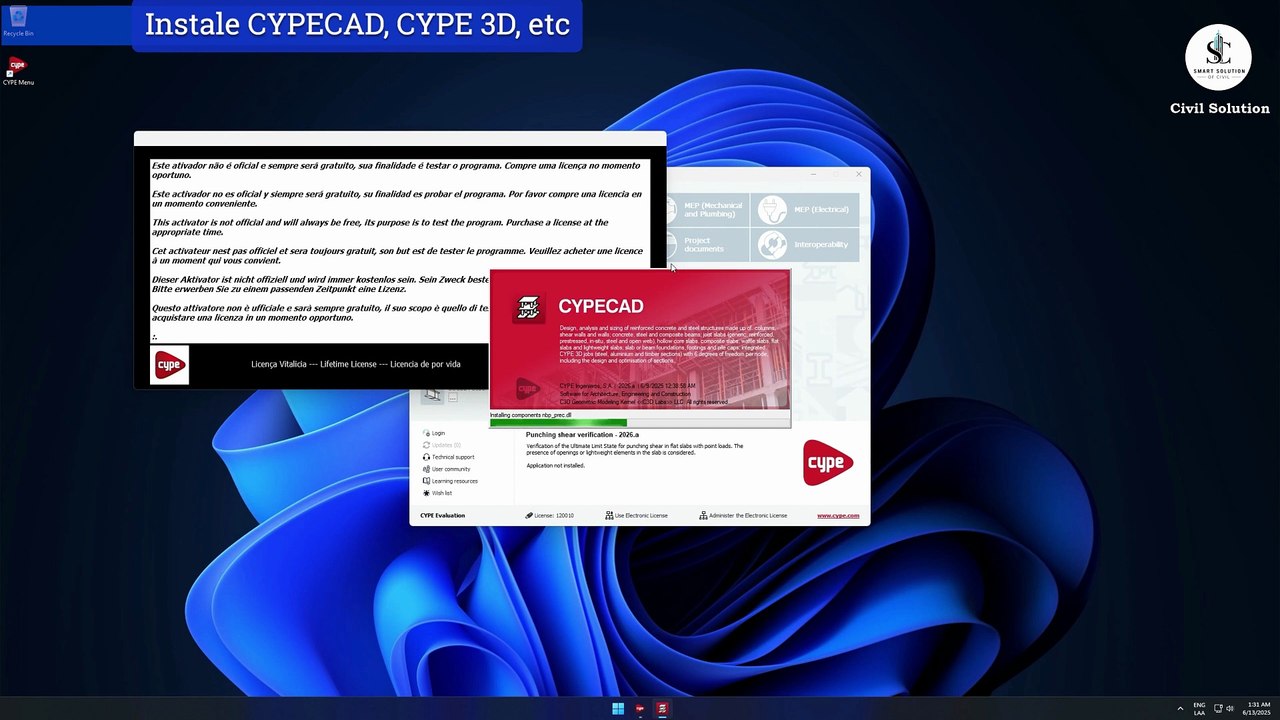
Task: Open the Windows Start button
Action: tap(618, 709)
